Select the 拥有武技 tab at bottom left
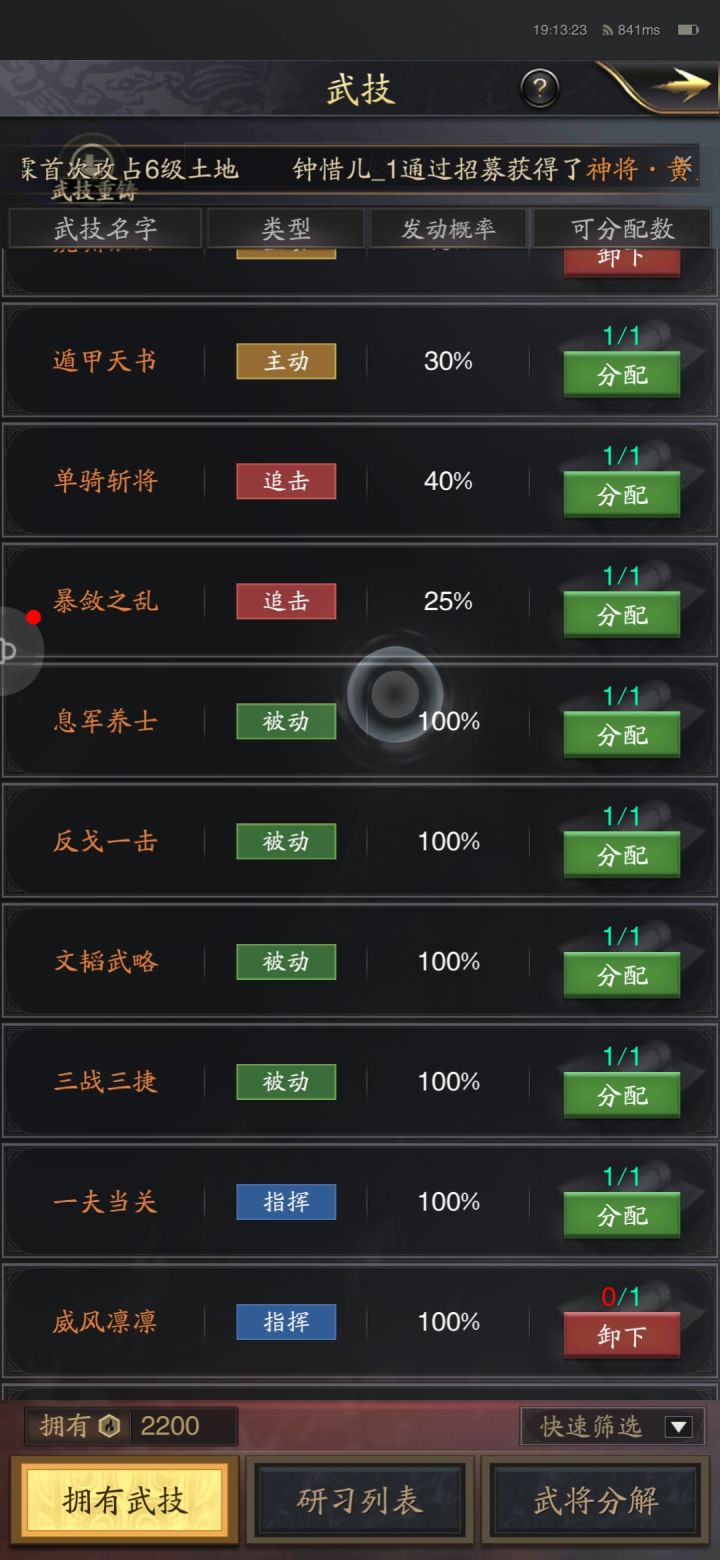The height and width of the screenshot is (1560, 720). tap(126, 1499)
